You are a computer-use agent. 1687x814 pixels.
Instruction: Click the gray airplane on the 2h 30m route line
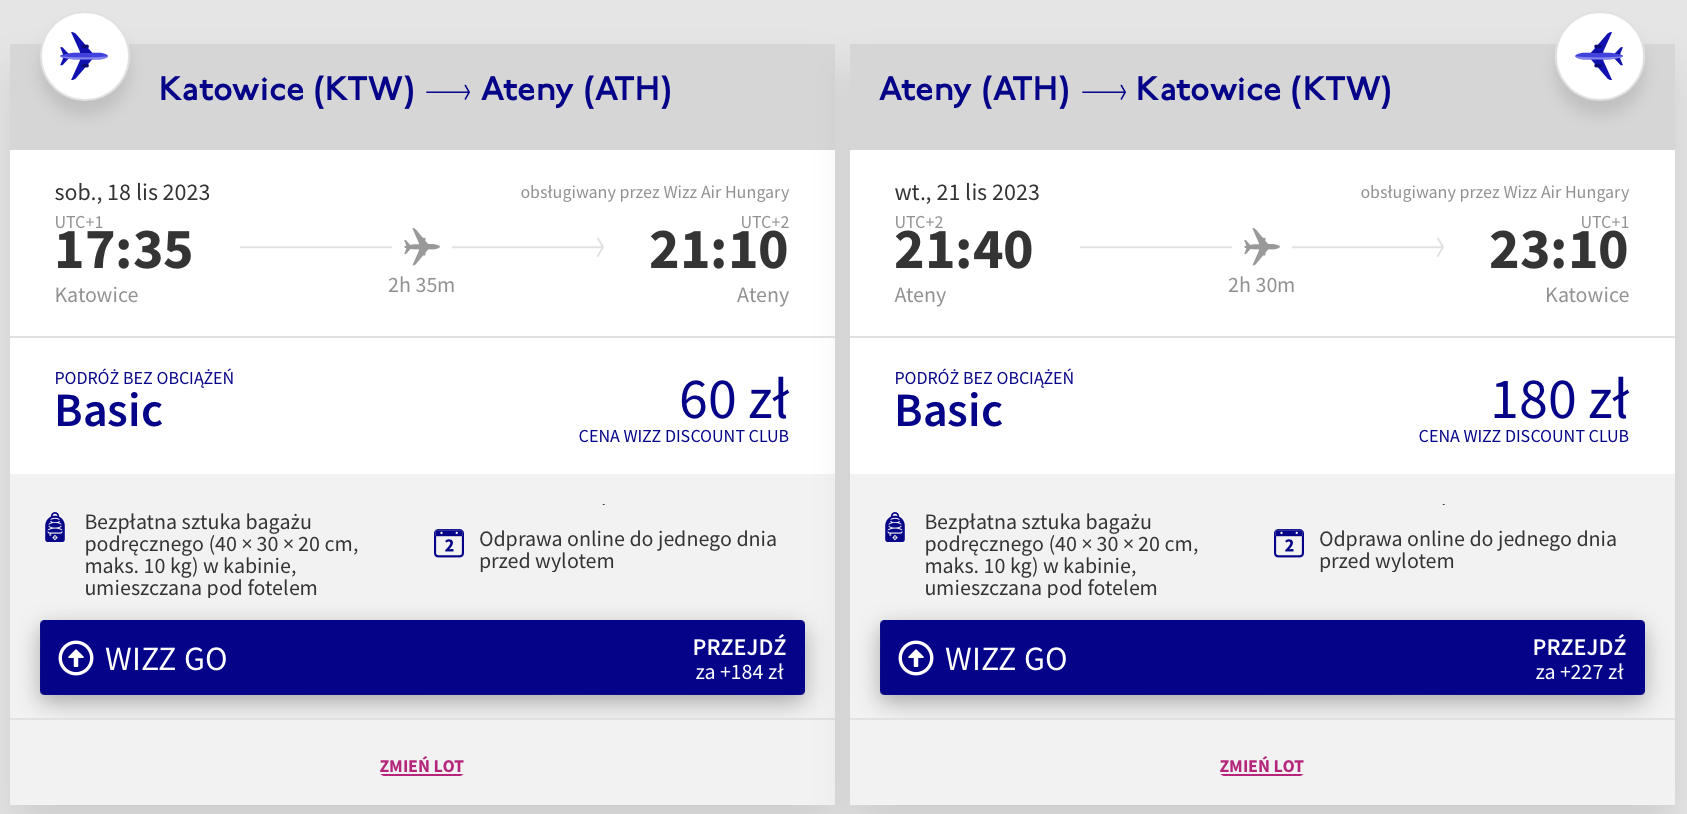point(1261,246)
